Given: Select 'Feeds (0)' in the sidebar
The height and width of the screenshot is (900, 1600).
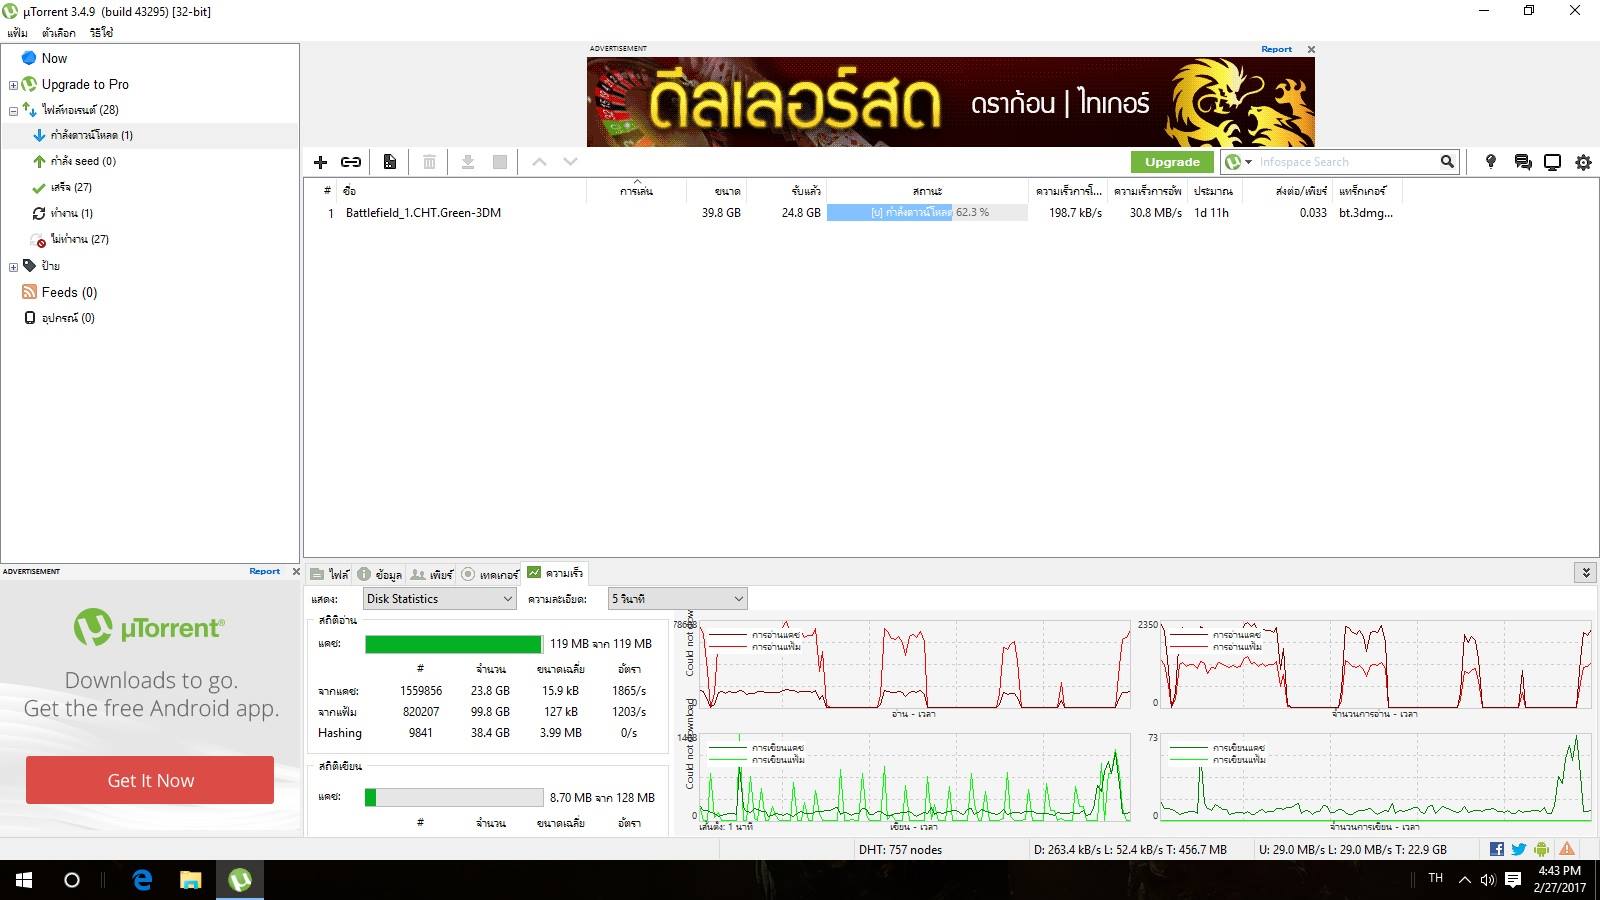Looking at the screenshot, I should (x=69, y=292).
